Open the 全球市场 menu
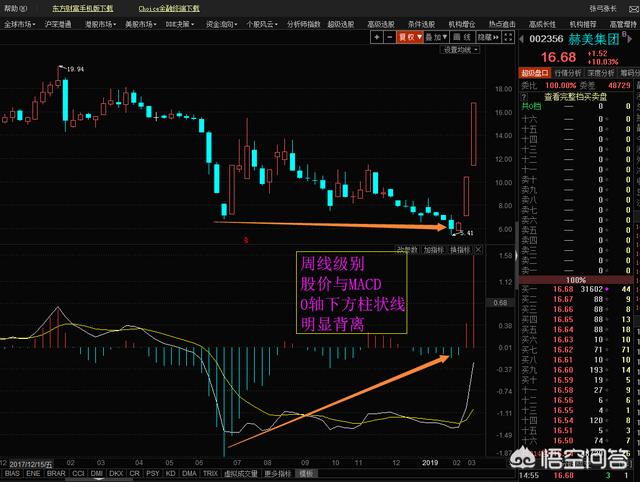 [x=20, y=24]
